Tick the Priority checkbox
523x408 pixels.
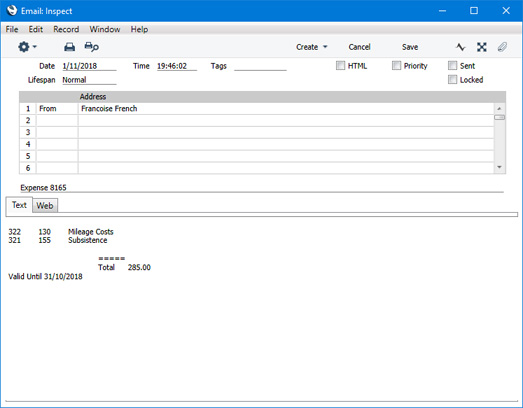[396, 65]
